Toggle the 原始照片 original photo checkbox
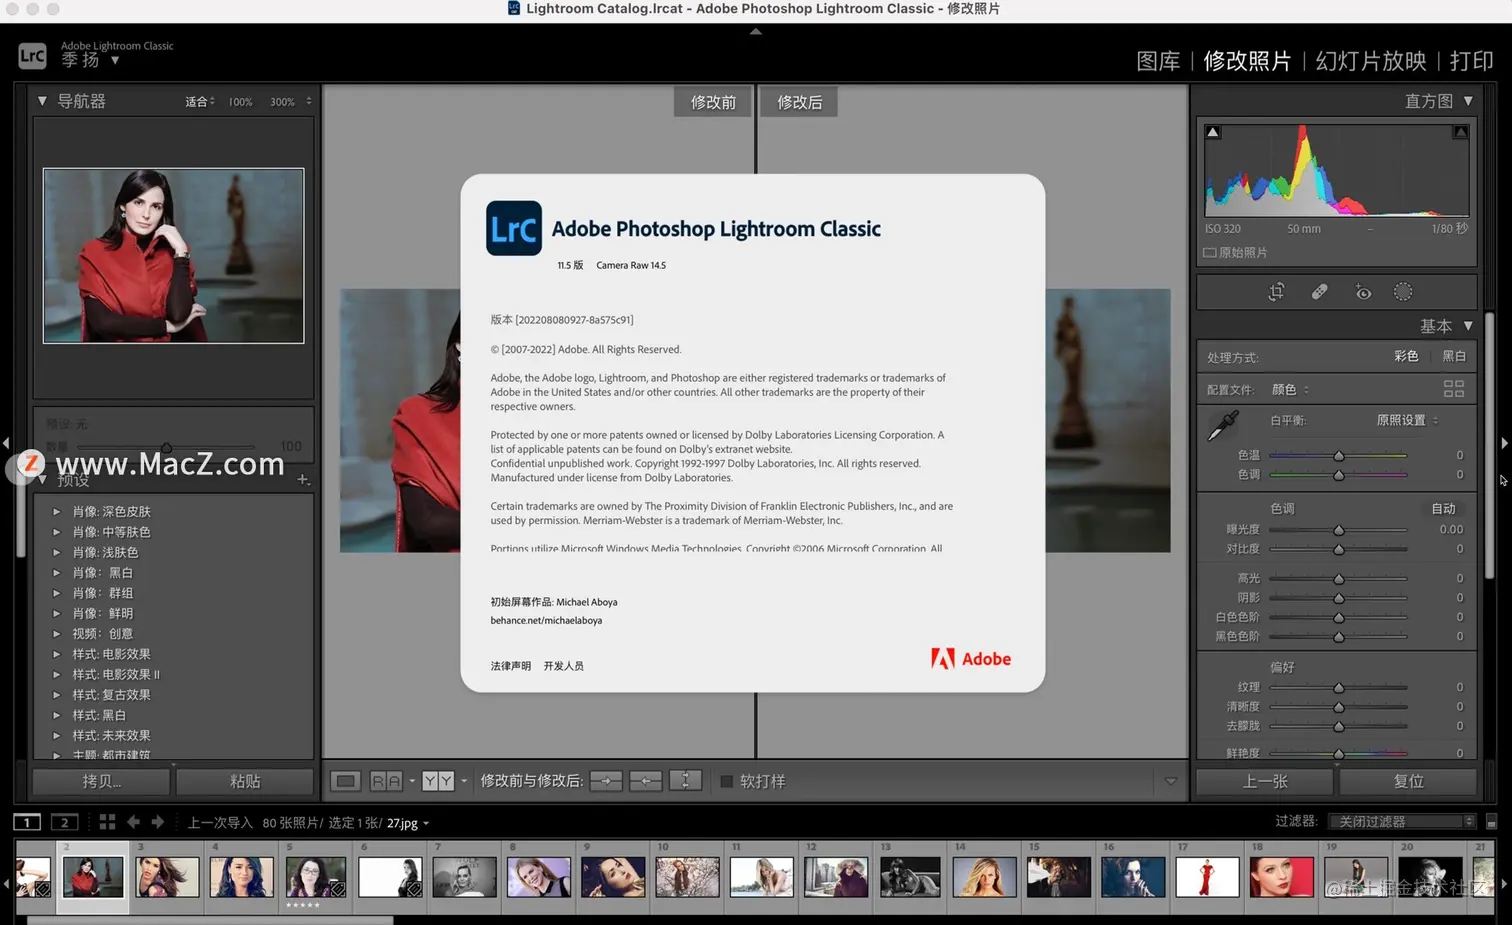Screen dimensions: 1512x925 pyautogui.click(x=1209, y=253)
